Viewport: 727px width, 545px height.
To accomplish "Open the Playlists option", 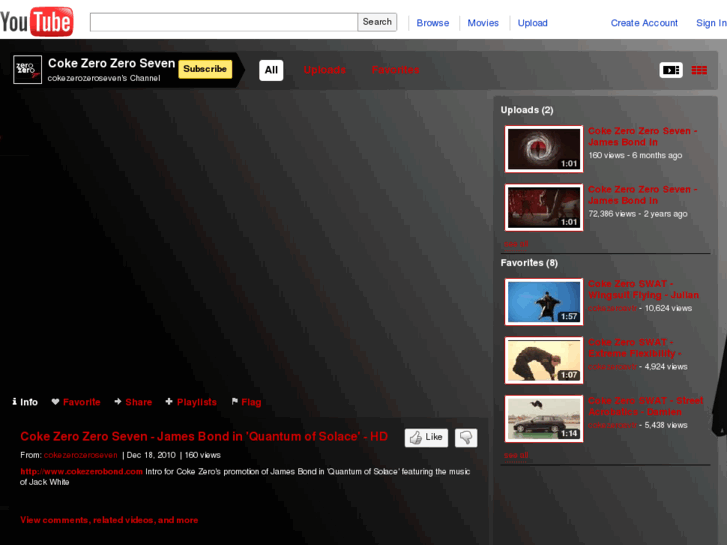I will pos(191,402).
